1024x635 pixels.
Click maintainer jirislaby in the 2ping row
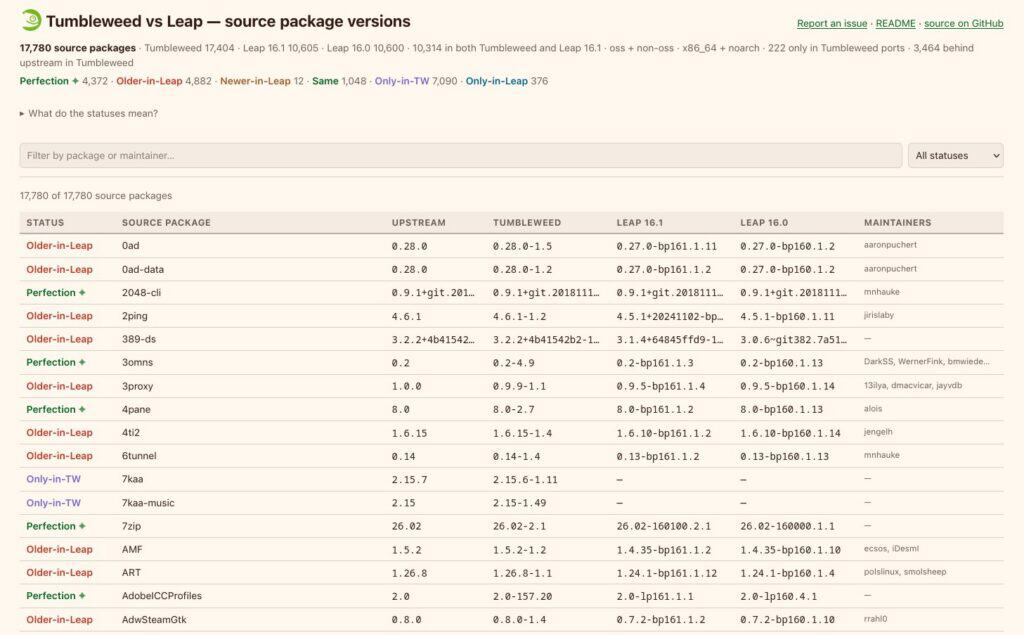point(879,315)
